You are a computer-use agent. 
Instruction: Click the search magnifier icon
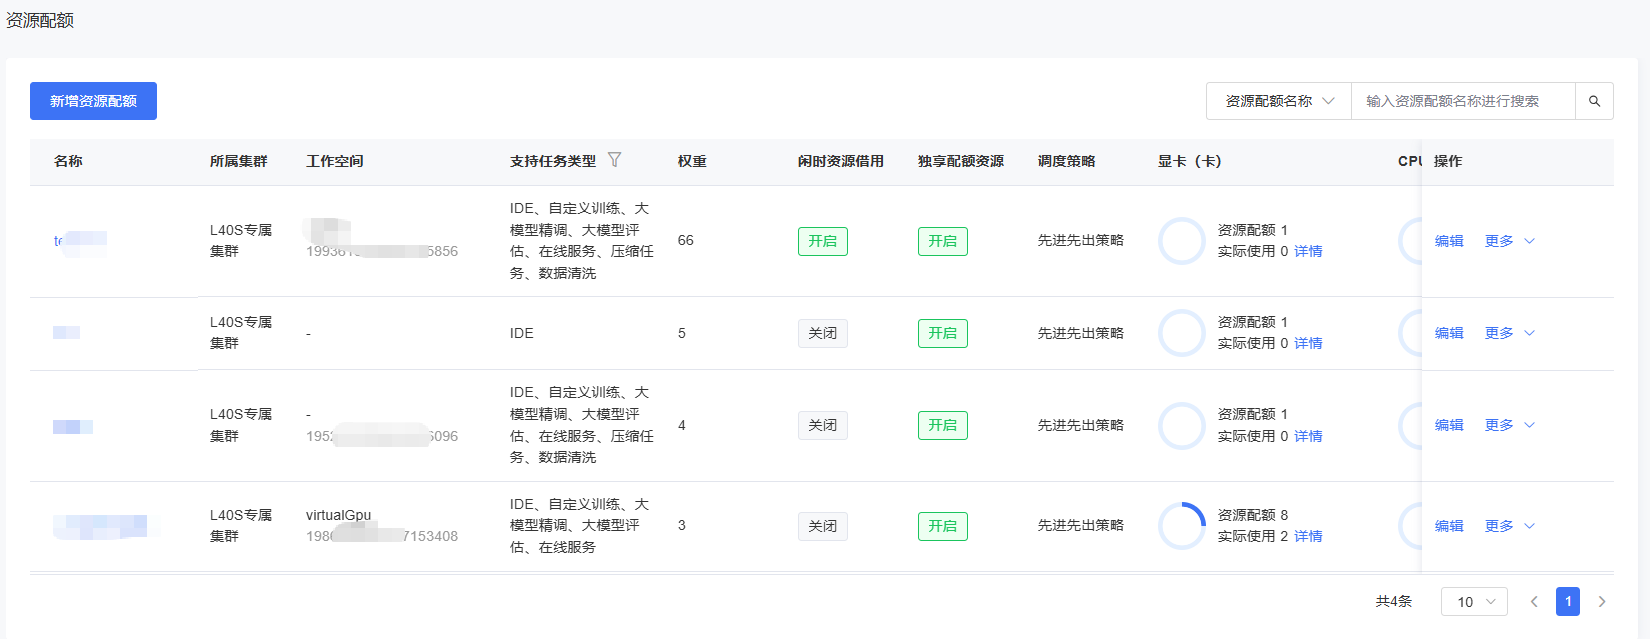(1594, 101)
